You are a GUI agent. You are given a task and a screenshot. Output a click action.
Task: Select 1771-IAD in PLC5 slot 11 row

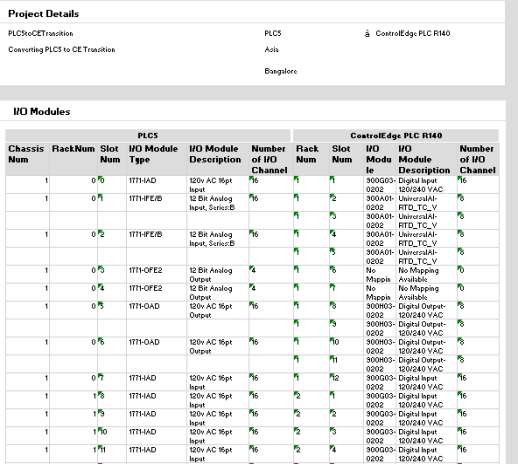tap(142, 450)
